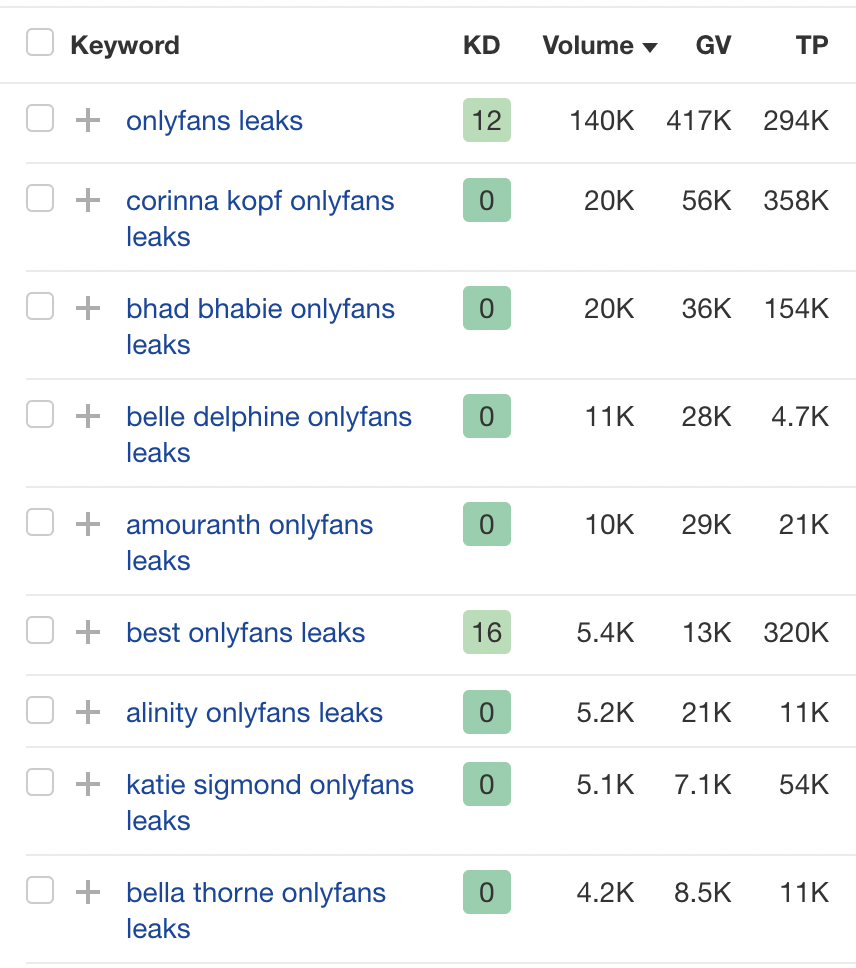Click the plus icon on the katie sigmond row

(x=88, y=785)
